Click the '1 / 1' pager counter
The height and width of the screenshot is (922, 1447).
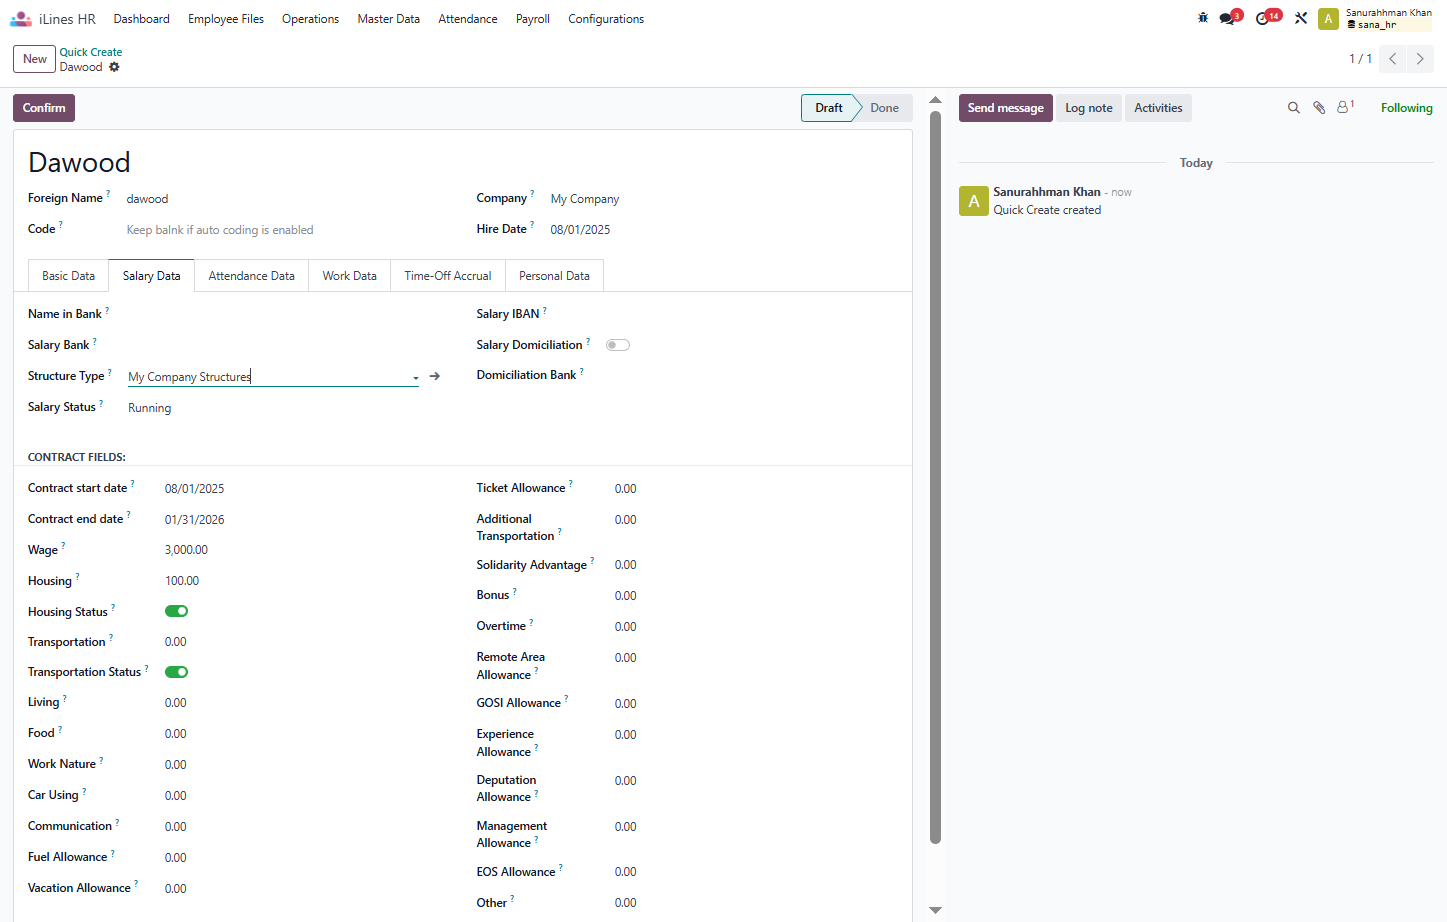tap(1360, 59)
